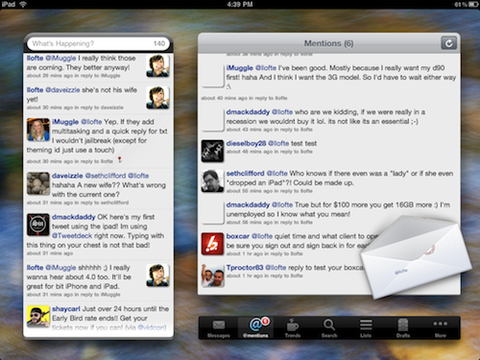Select the 'test test' mention text
This screenshot has width=480, height=360.
coord(304,143)
